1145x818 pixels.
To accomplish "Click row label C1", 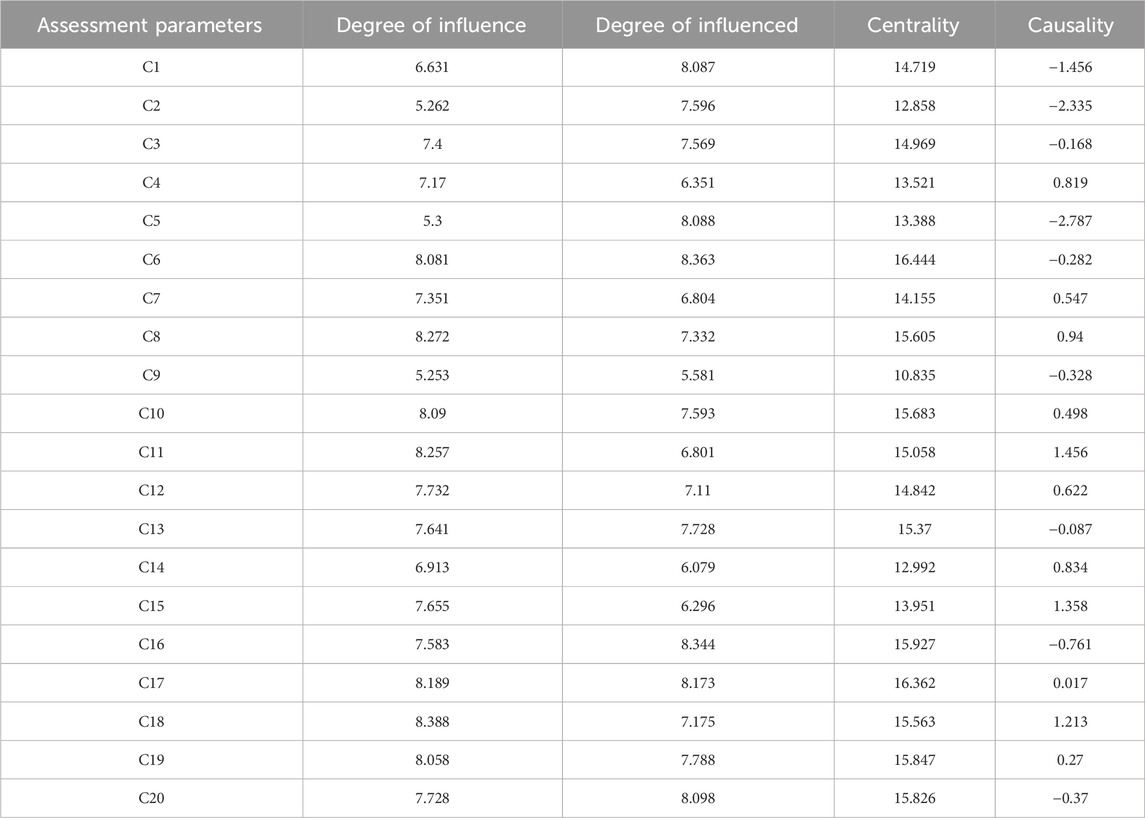I will pos(150,67).
